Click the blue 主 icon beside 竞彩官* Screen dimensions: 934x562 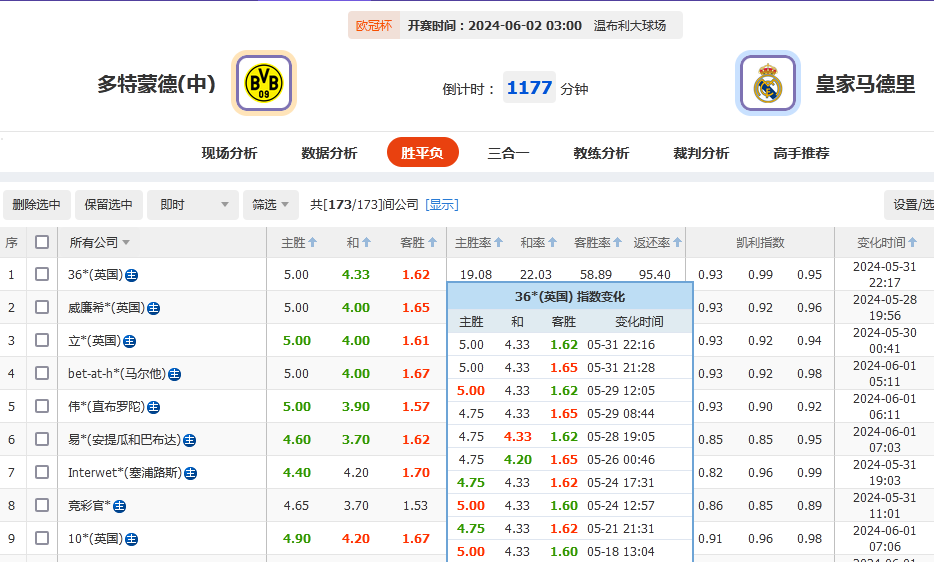(x=120, y=506)
